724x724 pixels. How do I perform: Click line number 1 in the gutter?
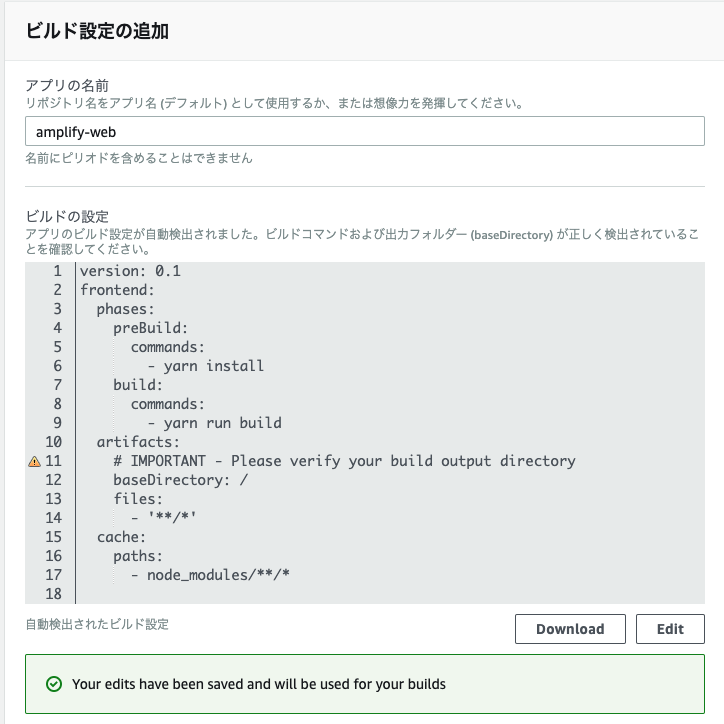click(x=57, y=271)
